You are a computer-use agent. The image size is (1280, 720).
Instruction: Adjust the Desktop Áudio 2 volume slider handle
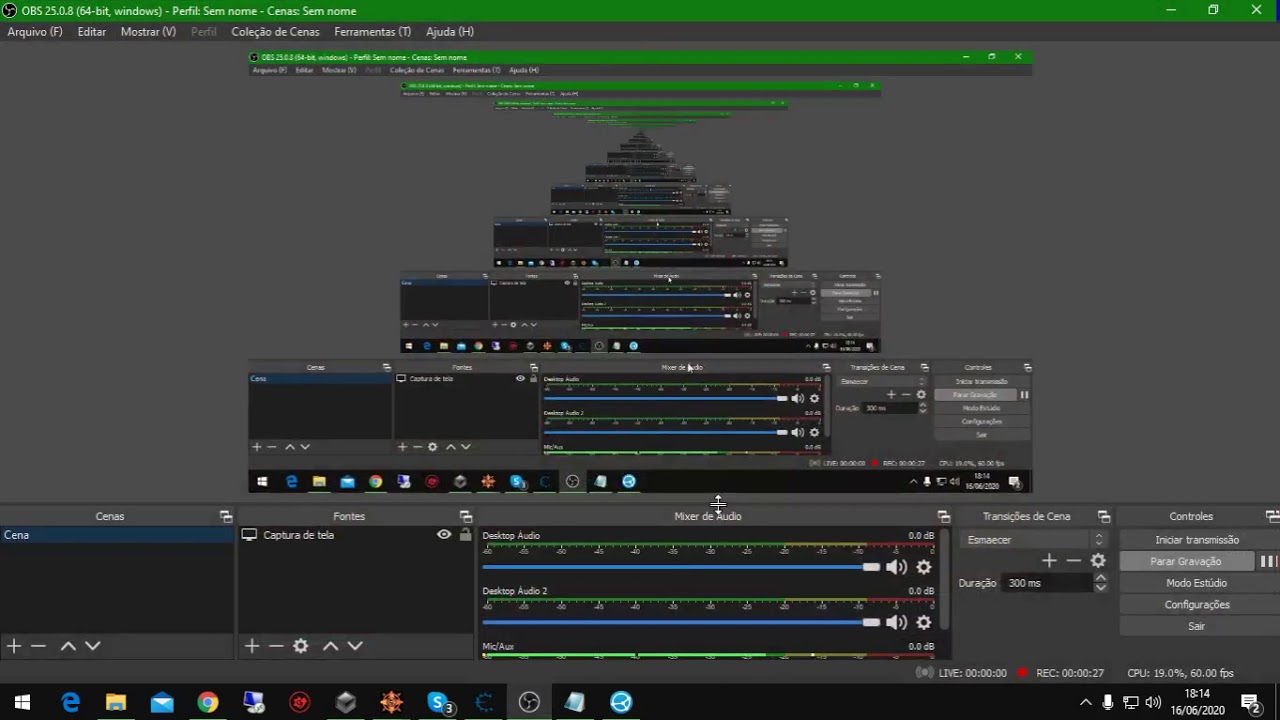pos(871,622)
